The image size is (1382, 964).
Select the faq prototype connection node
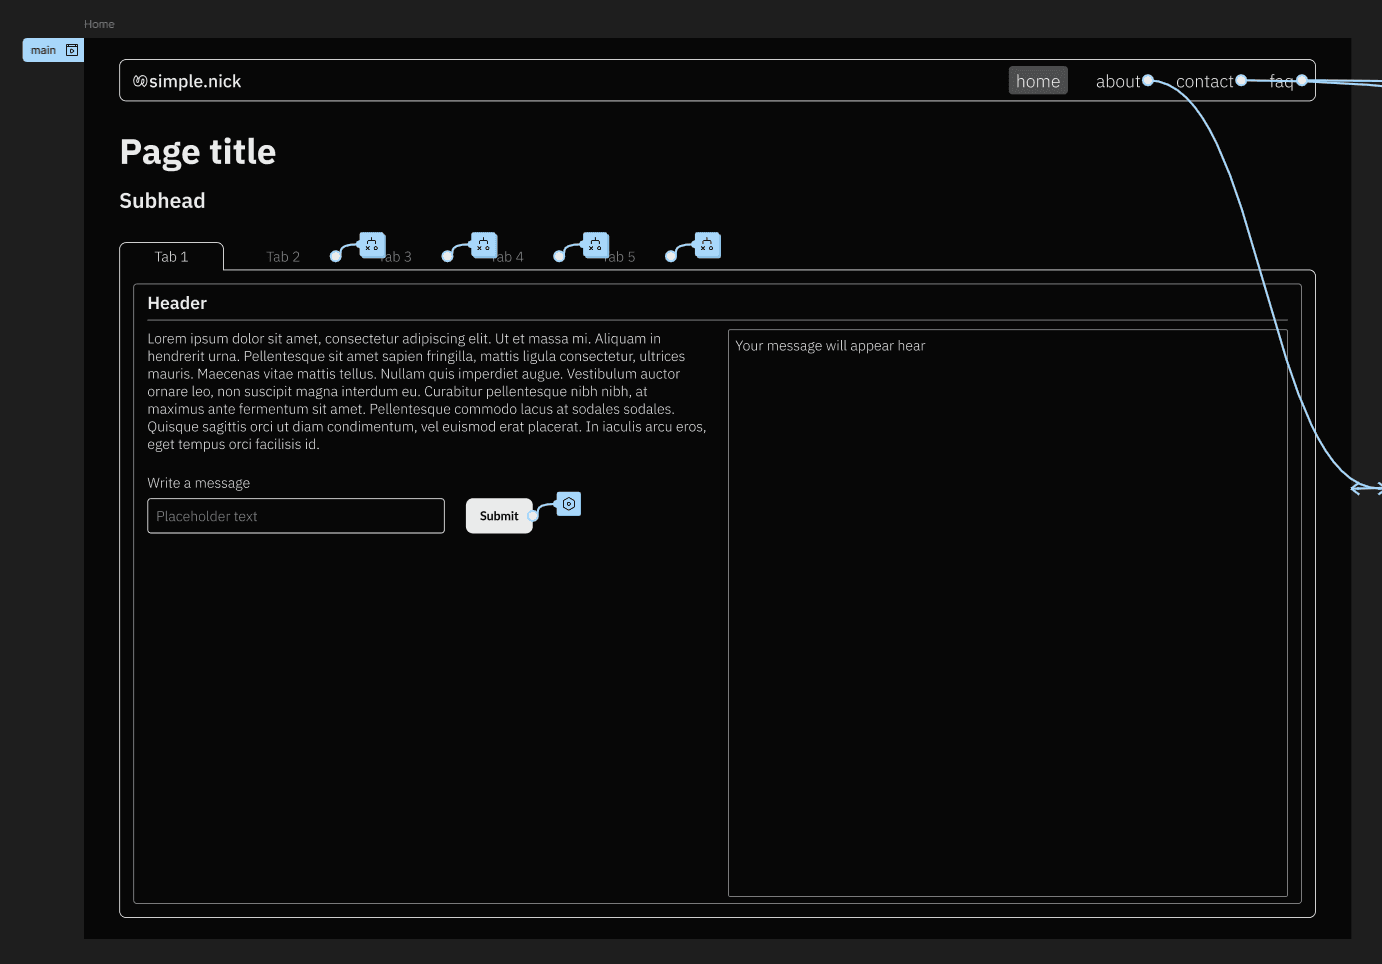click(1302, 80)
